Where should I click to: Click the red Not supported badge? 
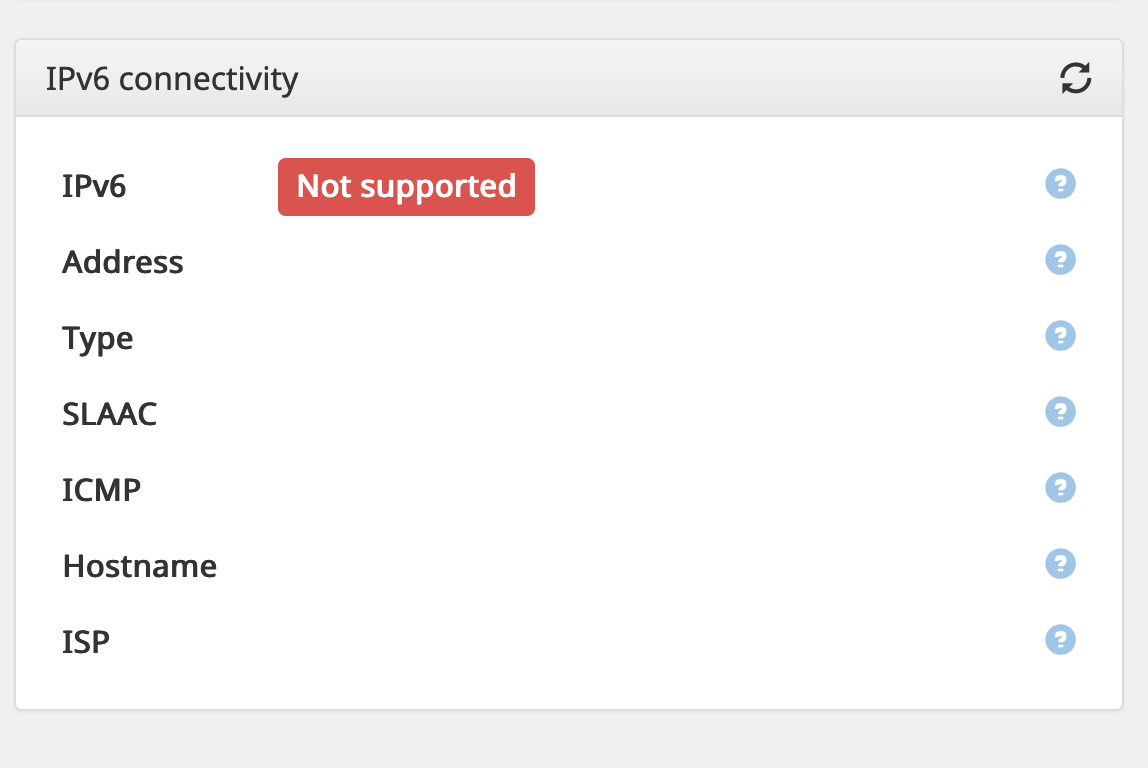(x=406, y=187)
